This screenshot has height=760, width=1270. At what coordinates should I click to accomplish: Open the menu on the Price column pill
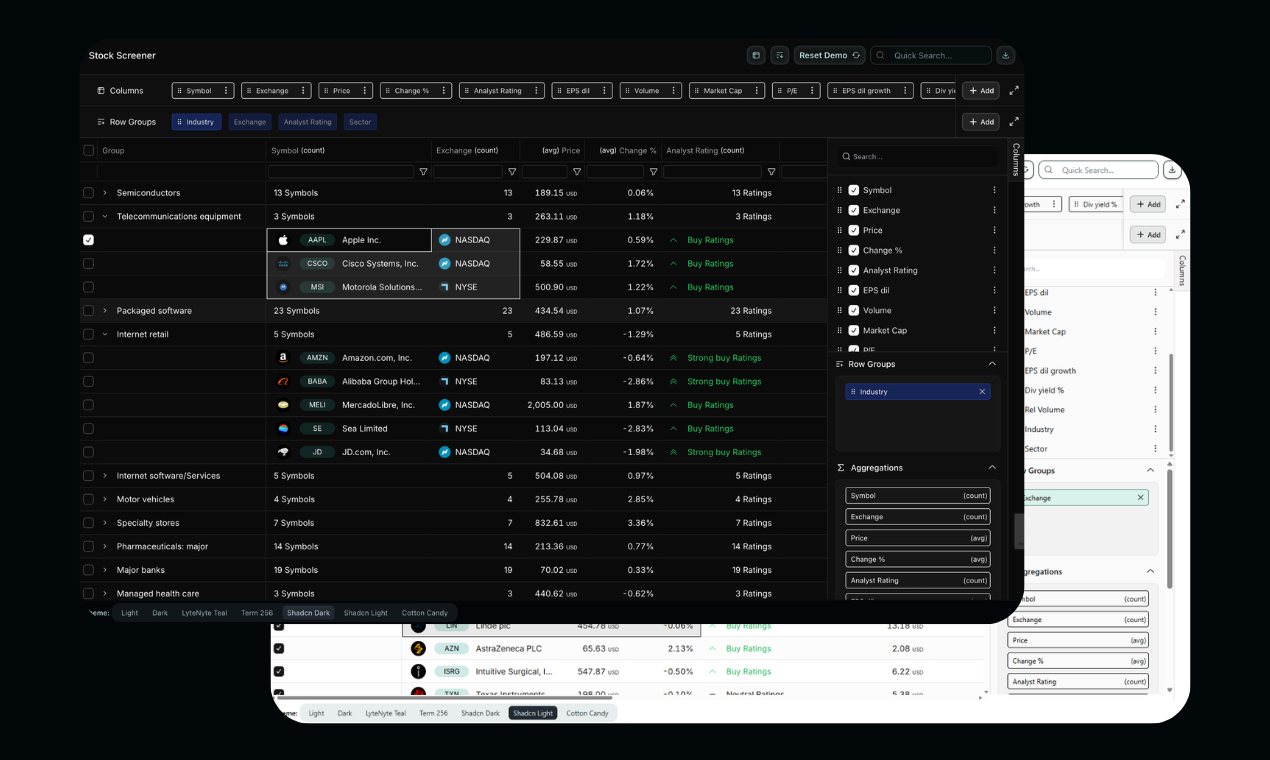click(365, 90)
